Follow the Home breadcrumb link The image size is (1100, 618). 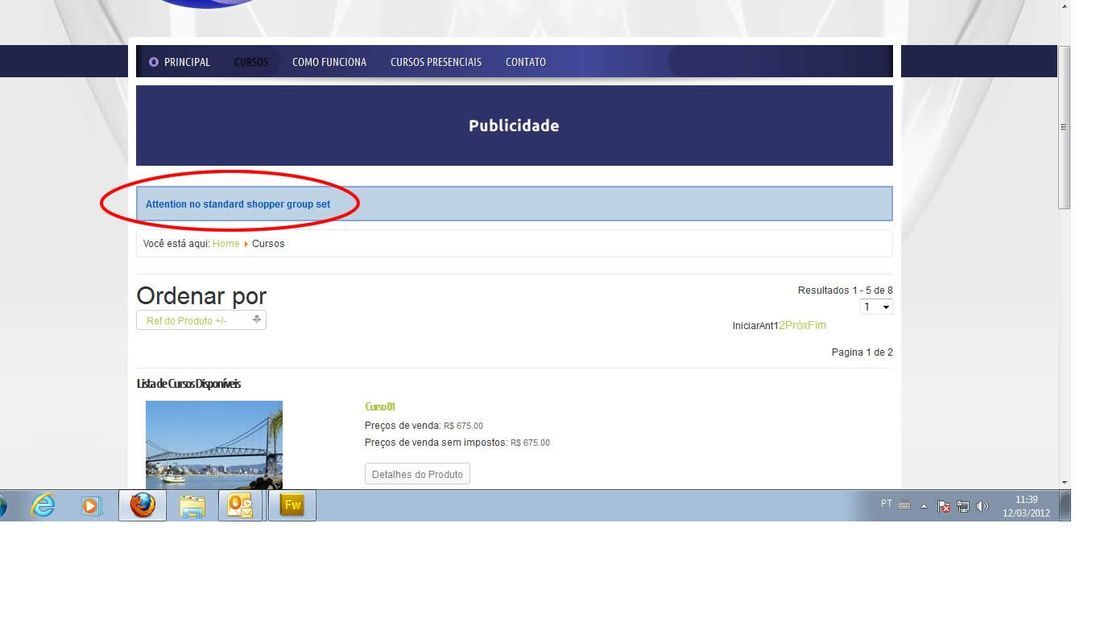pyautogui.click(x=226, y=243)
